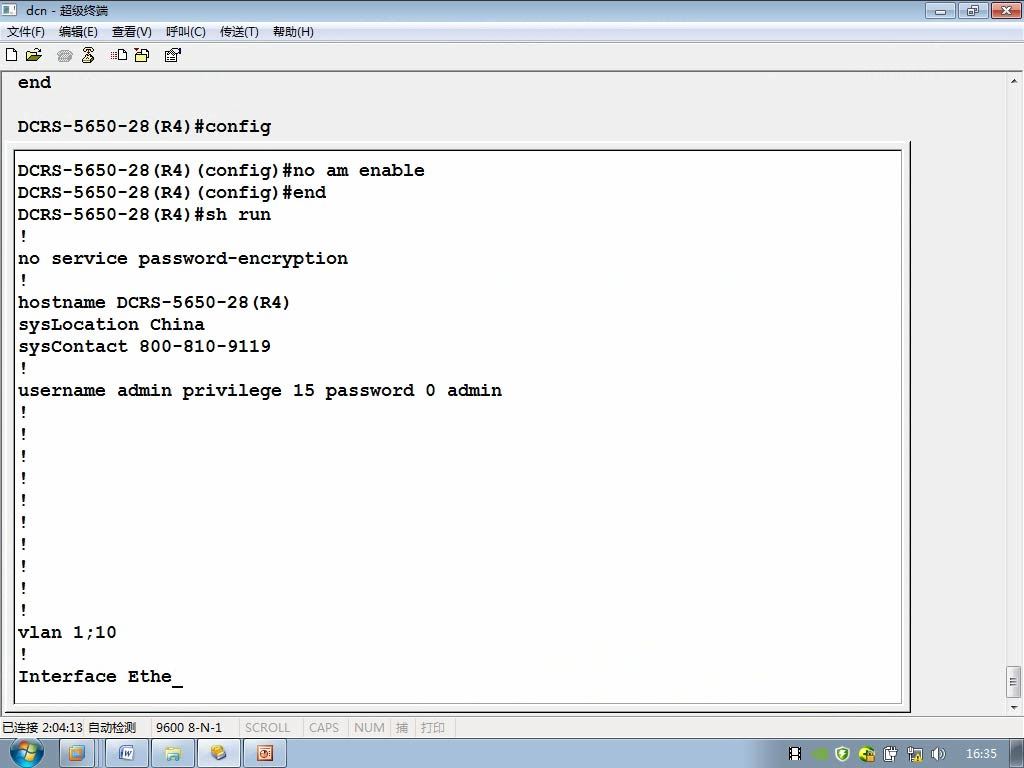Click the NUM indicator in the status bar
This screenshot has height=768, width=1024.
point(369,727)
